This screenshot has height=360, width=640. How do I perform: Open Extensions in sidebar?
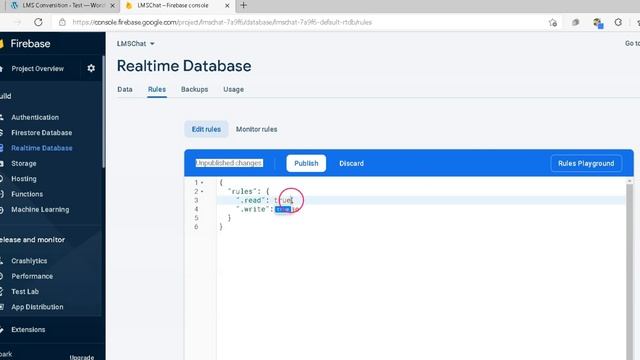pos(28,329)
